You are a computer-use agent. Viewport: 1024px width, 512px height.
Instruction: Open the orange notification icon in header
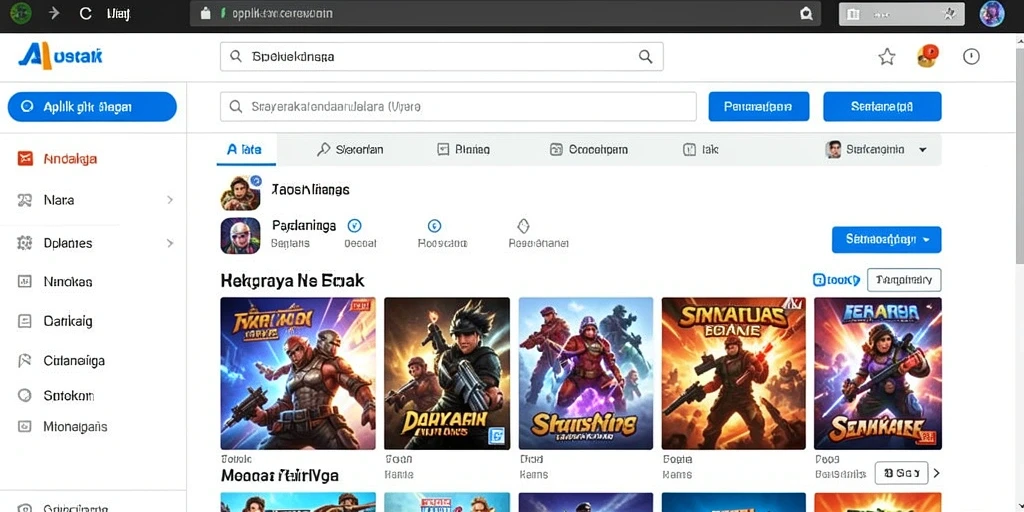tap(927, 56)
